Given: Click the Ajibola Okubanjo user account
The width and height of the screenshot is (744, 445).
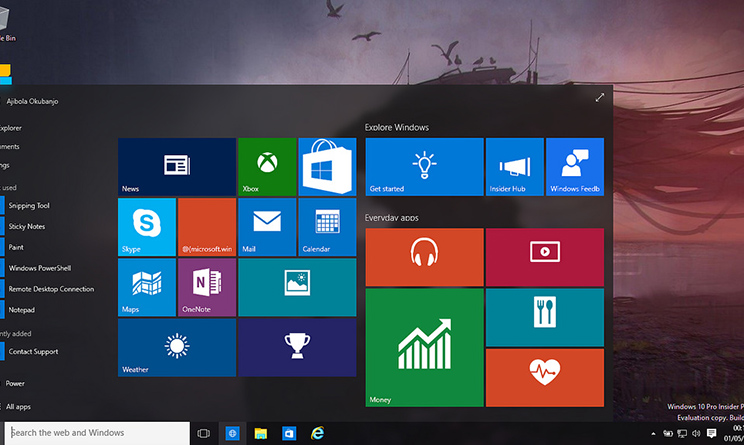Looking at the screenshot, I should point(31,101).
